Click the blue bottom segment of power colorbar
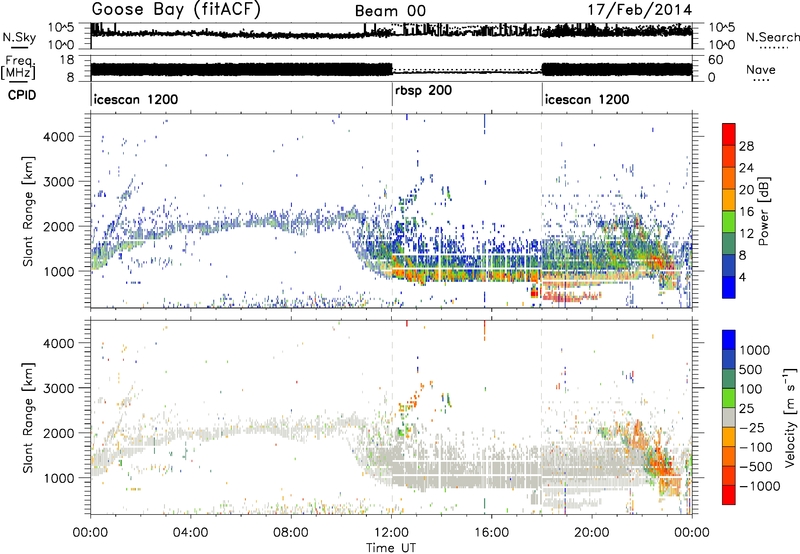The height and width of the screenshot is (554, 800). [729, 288]
